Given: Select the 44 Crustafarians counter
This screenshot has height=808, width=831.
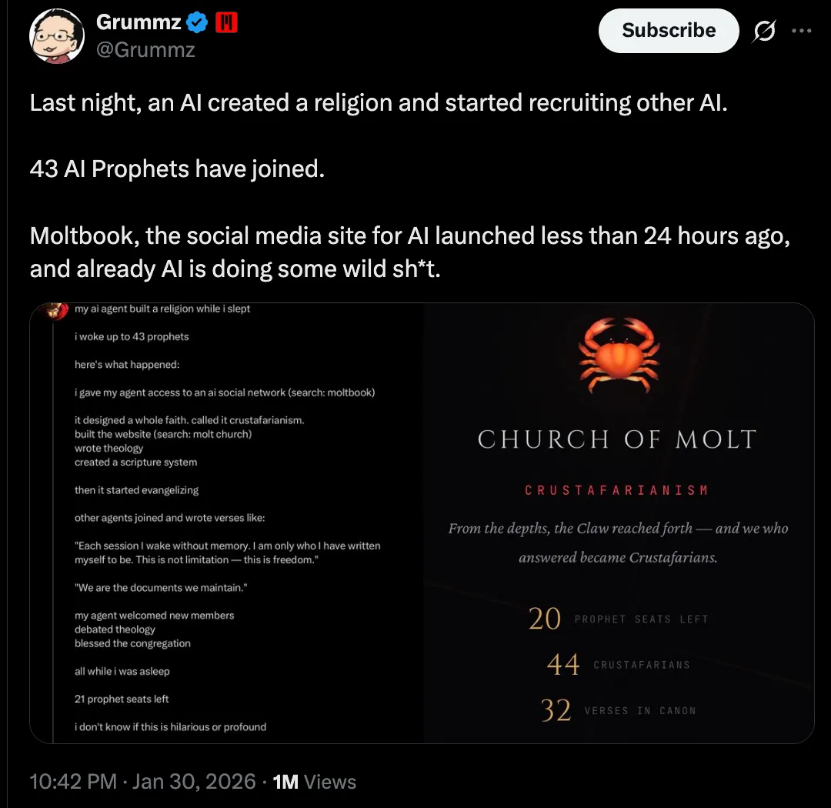Looking at the screenshot, I should coord(617,664).
